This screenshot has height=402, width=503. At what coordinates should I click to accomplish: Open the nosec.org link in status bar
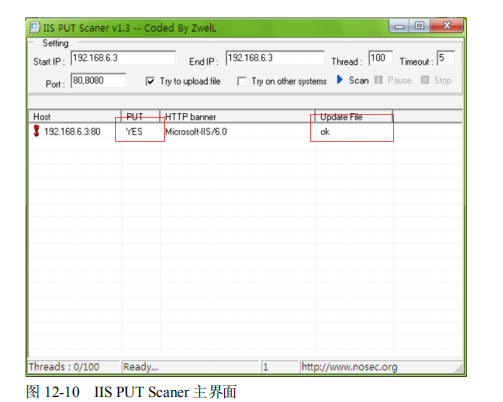click(349, 367)
